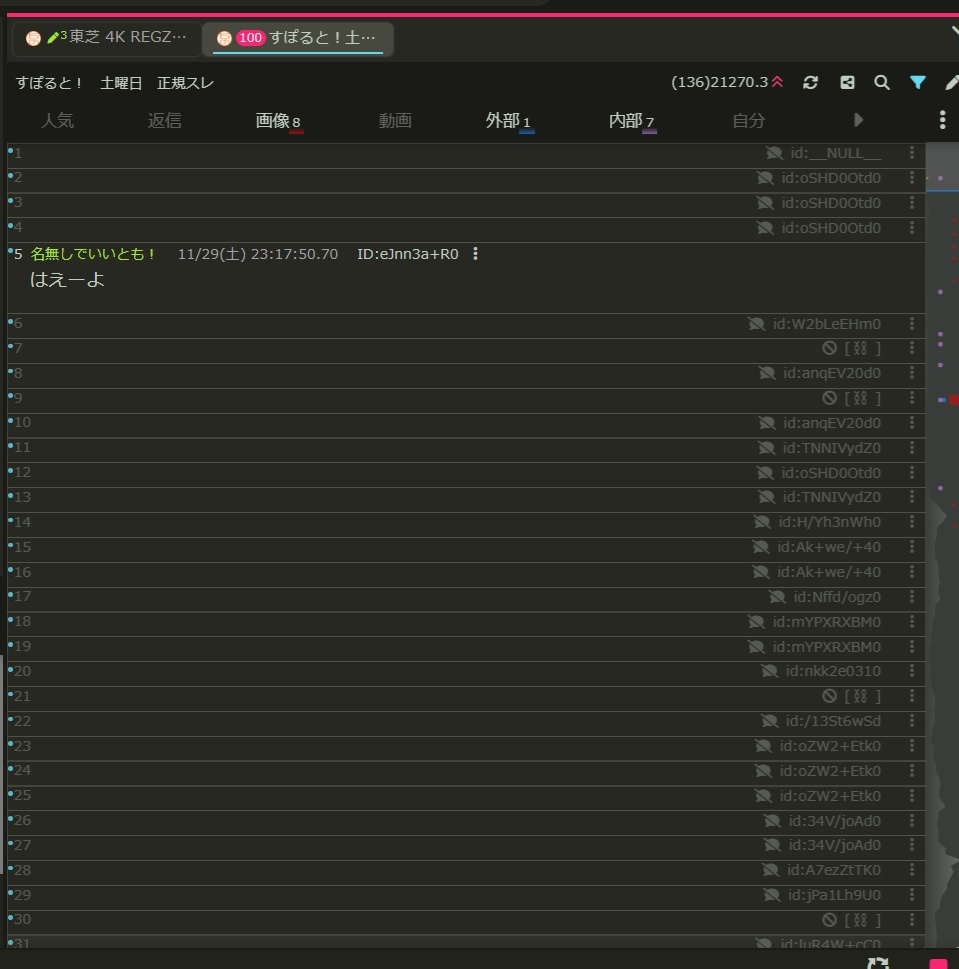Image resolution: width=959 pixels, height=969 pixels.
Task: Click the refresh thread icon
Action: click(x=811, y=83)
